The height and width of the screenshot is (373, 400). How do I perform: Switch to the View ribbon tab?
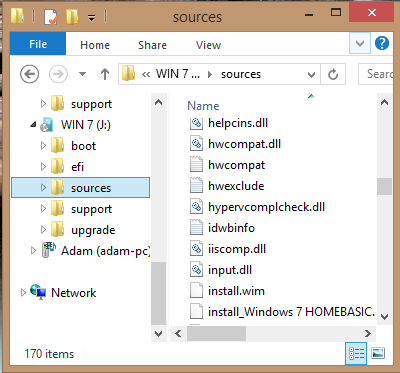click(208, 45)
